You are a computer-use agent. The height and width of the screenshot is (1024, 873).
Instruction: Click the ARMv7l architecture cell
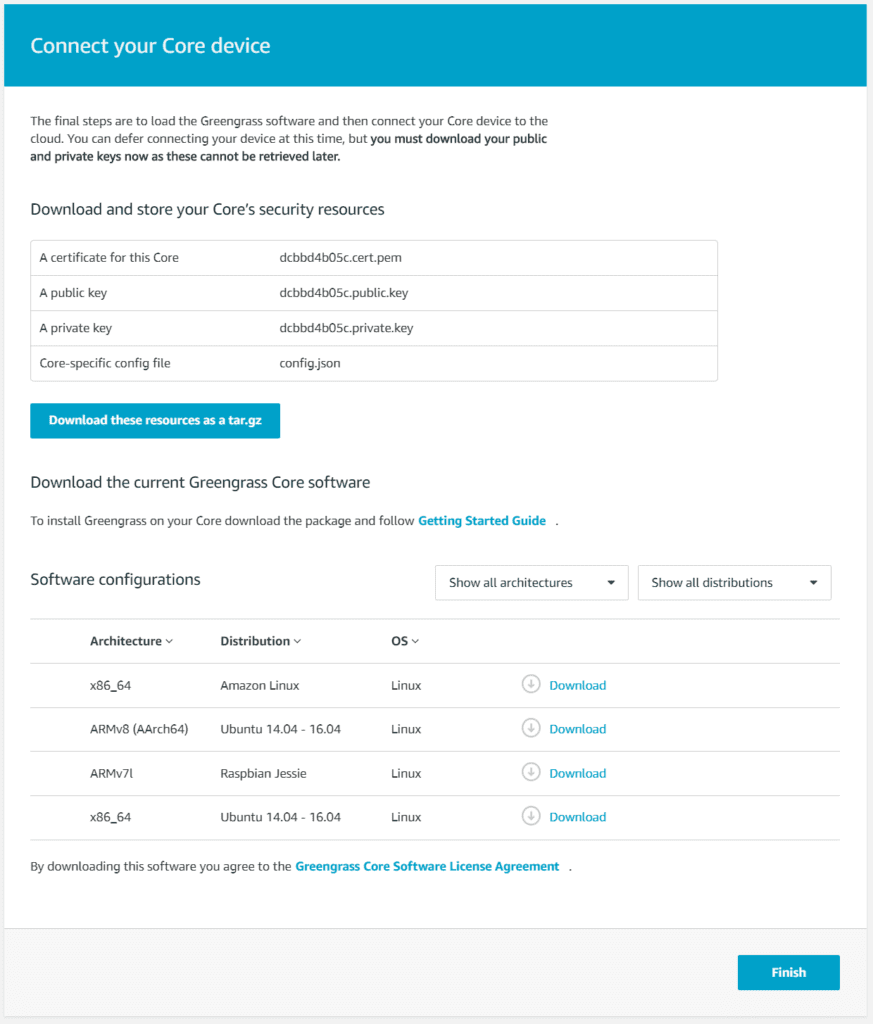(x=111, y=773)
